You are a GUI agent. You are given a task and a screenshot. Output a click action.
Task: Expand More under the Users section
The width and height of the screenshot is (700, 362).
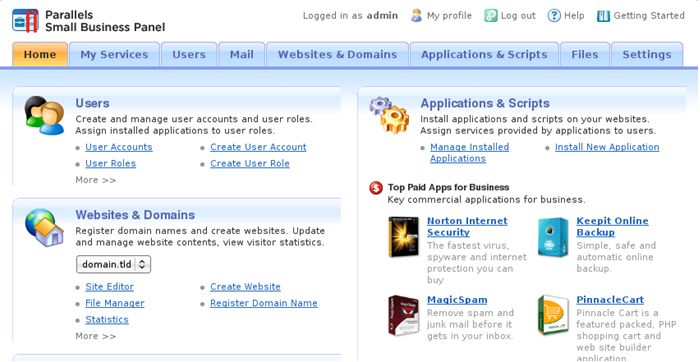click(96, 180)
